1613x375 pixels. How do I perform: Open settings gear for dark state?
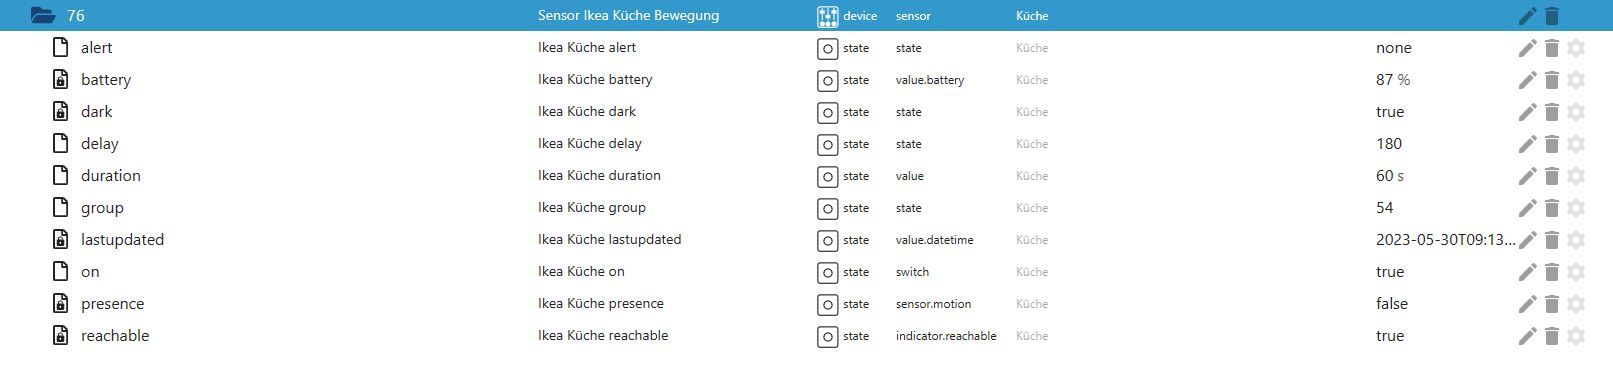(1576, 112)
